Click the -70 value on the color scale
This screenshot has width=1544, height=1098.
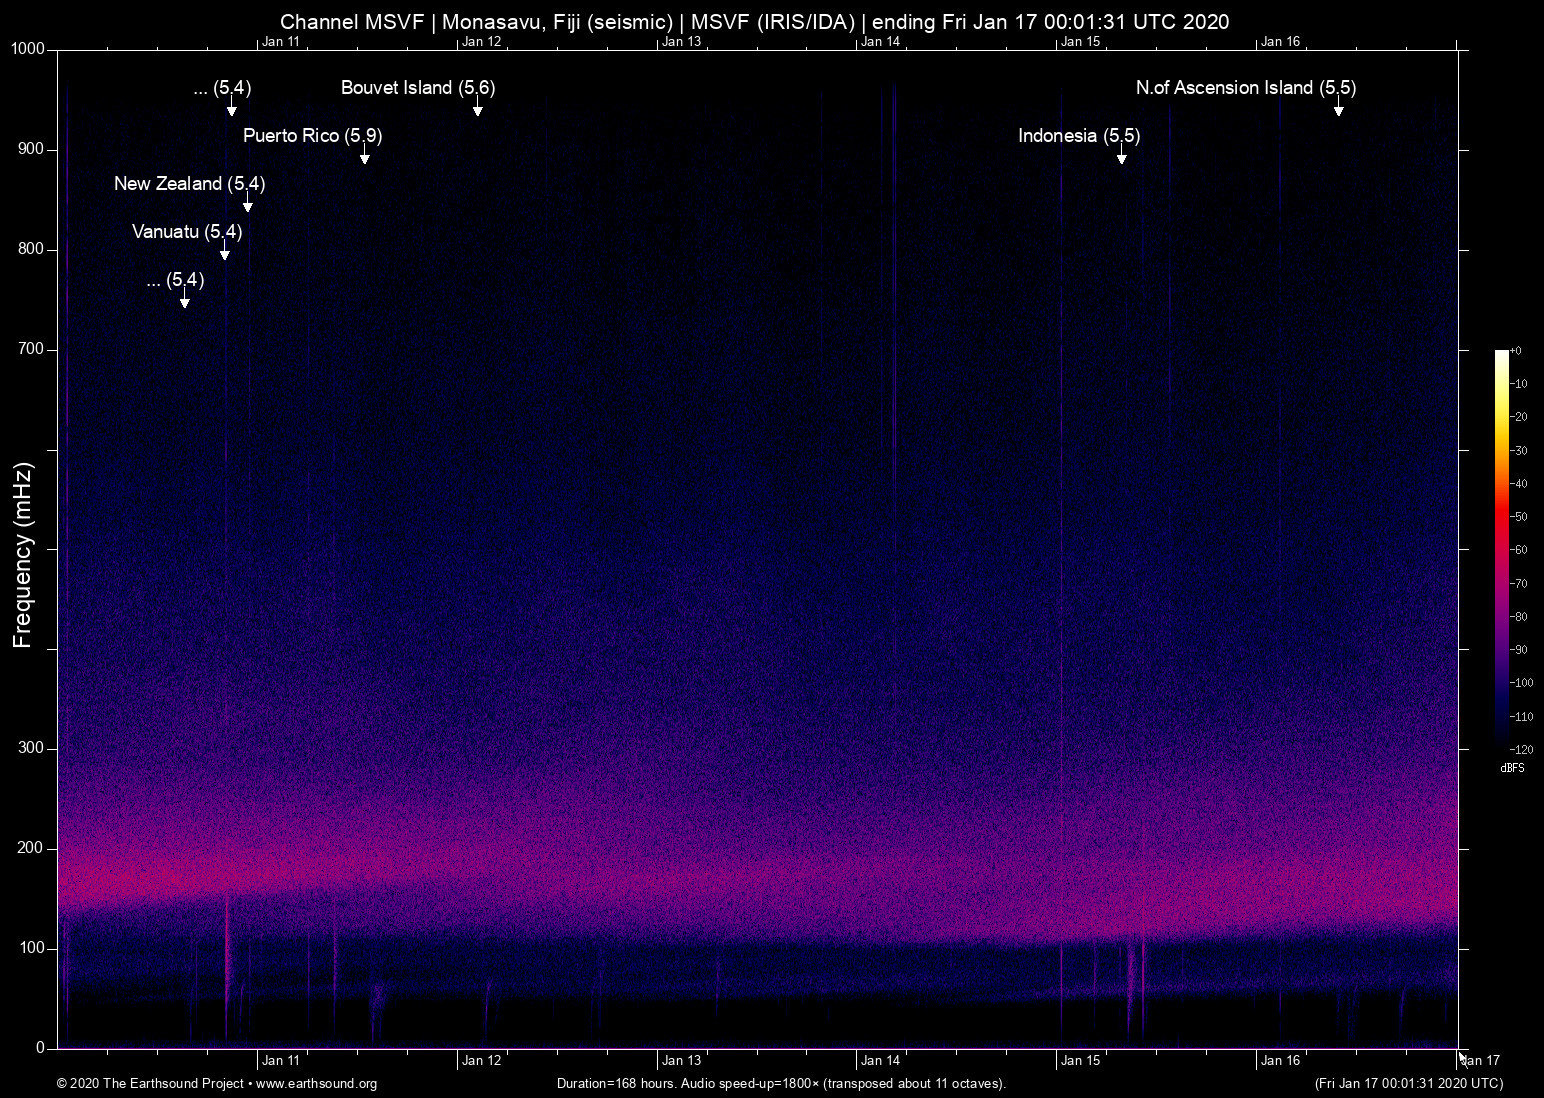pos(1519,584)
